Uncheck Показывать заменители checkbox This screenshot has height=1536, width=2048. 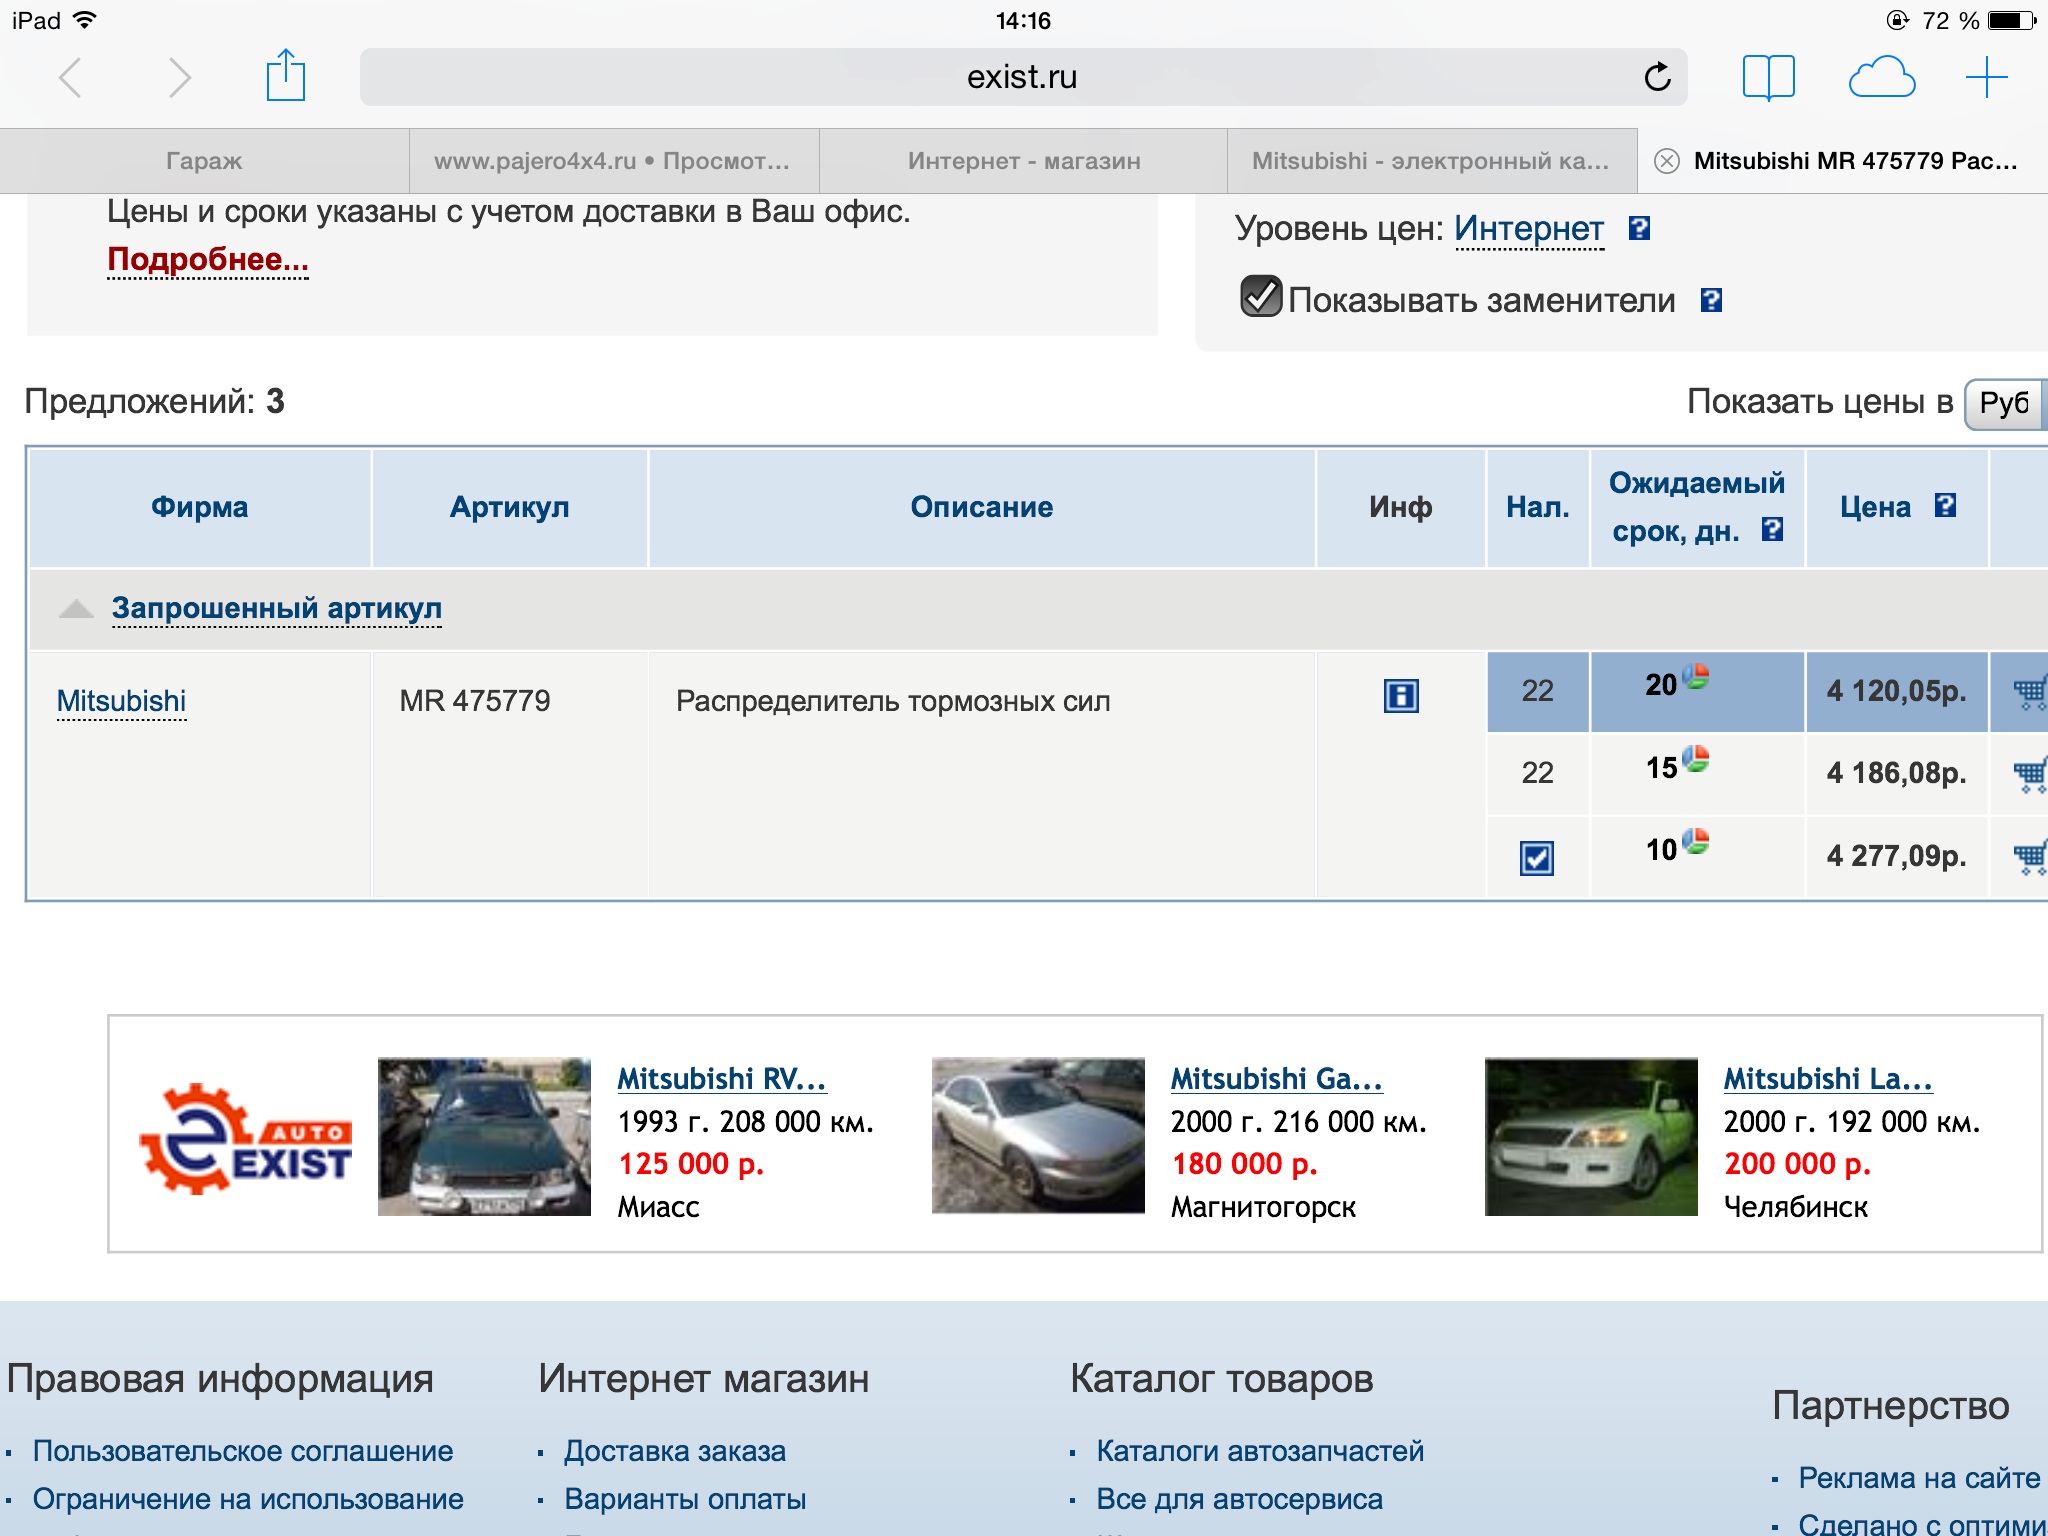(x=1261, y=297)
